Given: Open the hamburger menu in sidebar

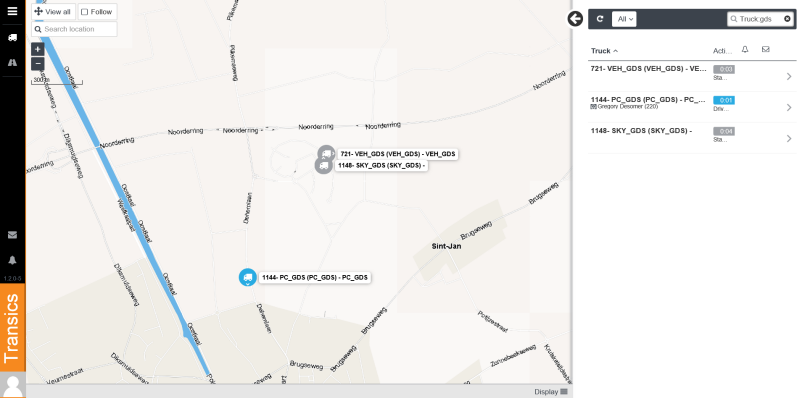Looking at the screenshot, I should tap(12, 11).
